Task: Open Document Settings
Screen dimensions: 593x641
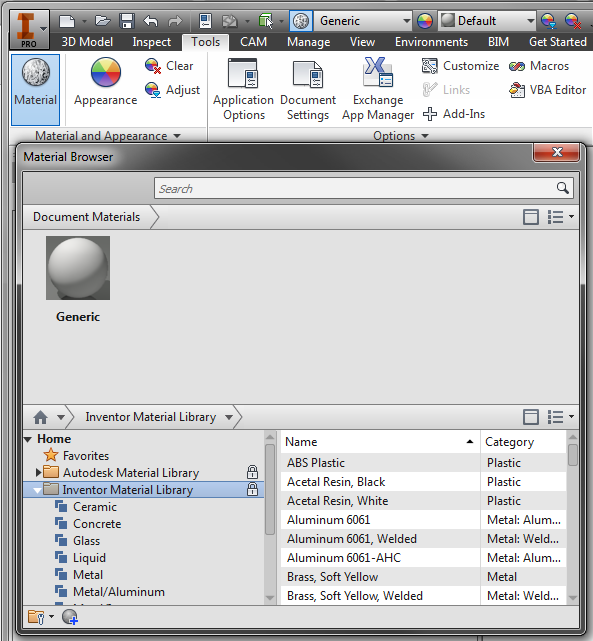Action: pyautogui.click(x=308, y=90)
